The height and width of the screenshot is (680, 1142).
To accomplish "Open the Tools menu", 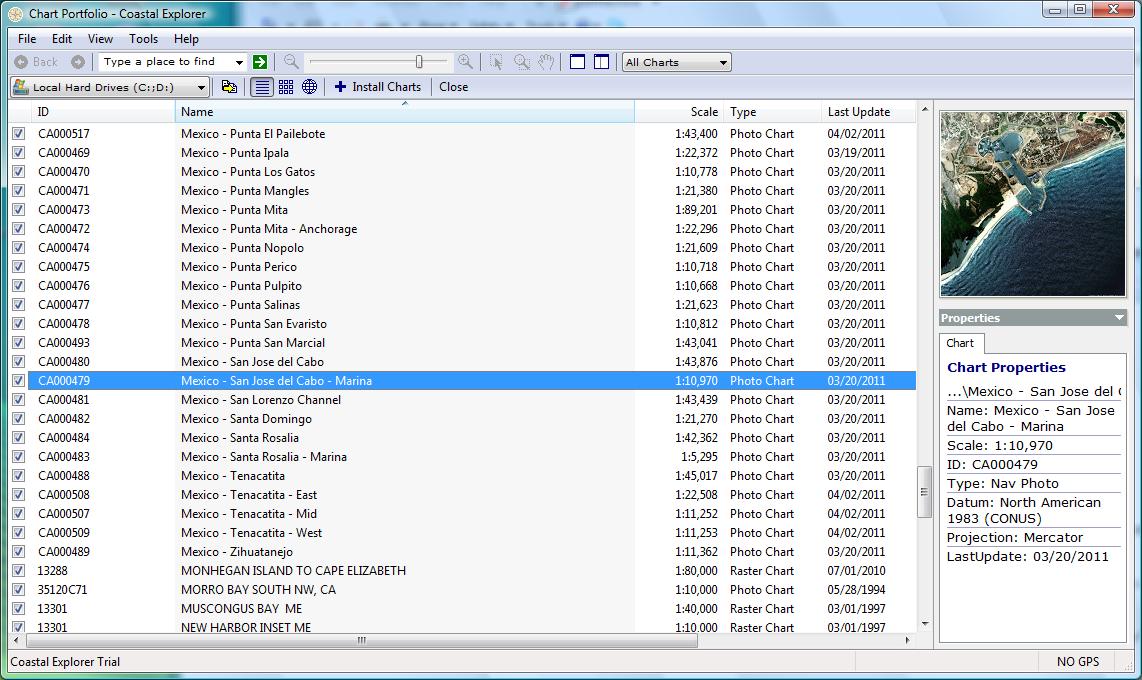I will click(x=143, y=39).
